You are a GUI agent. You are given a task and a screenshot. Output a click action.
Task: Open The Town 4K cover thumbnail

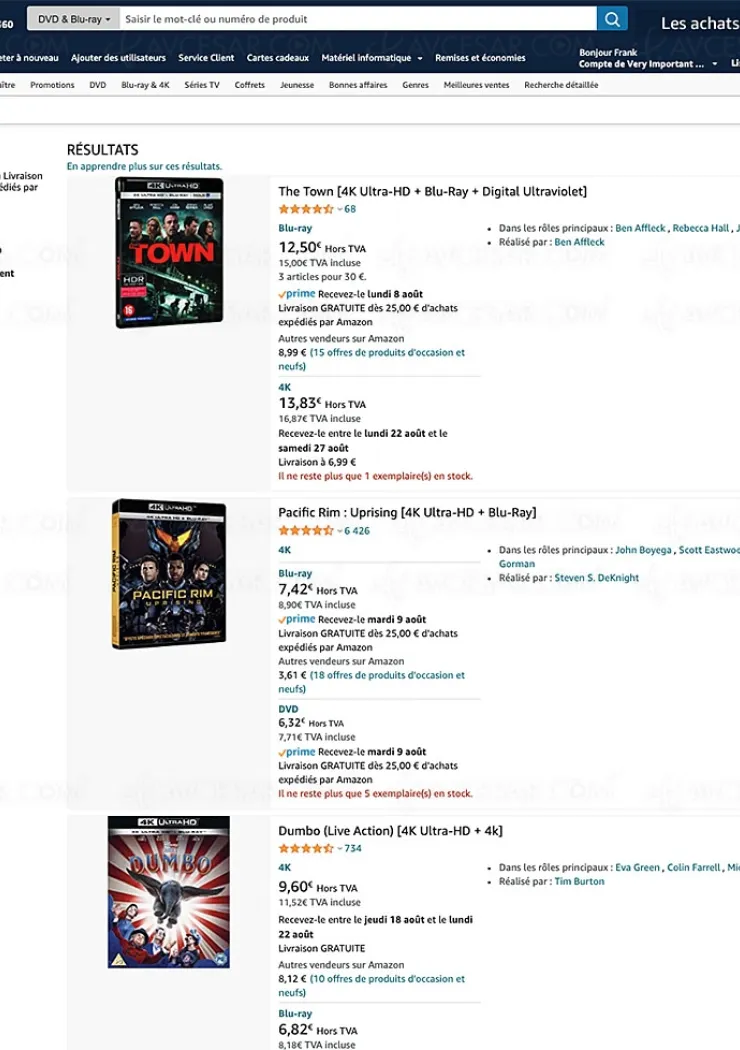point(169,252)
